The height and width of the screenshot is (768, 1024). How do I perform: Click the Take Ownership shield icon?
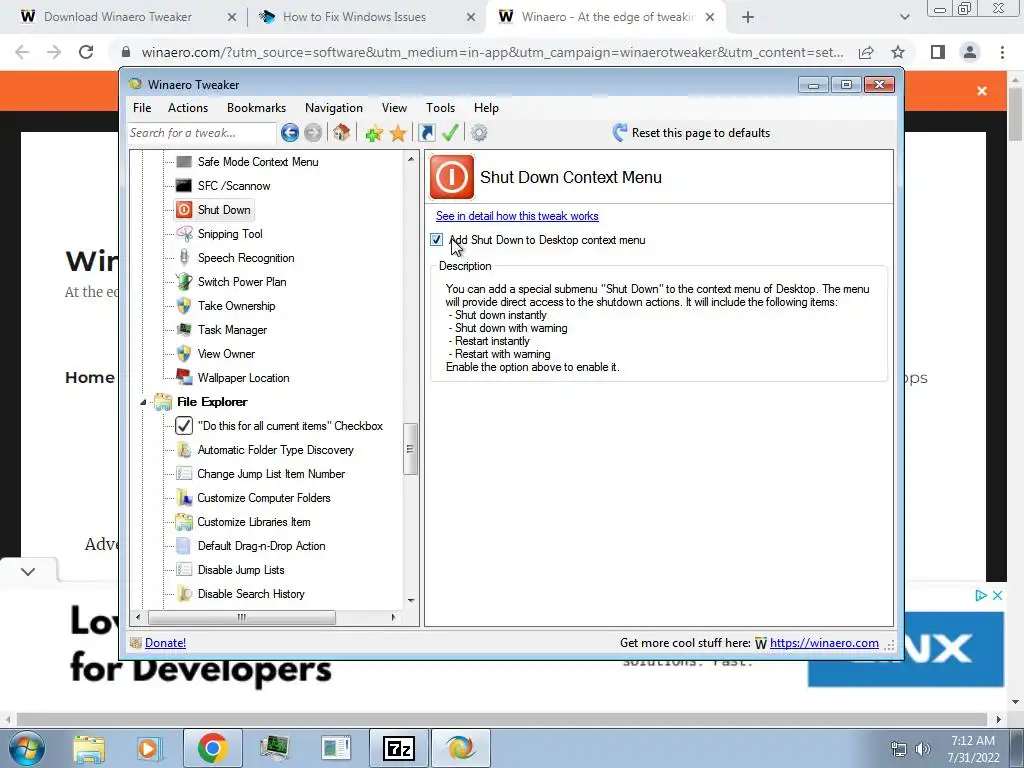184,306
